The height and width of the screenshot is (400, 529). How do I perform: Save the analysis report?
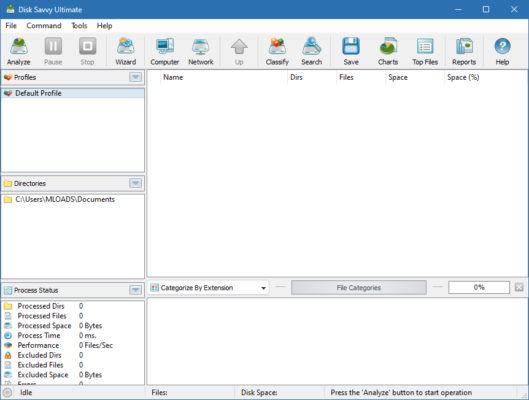(351, 51)
